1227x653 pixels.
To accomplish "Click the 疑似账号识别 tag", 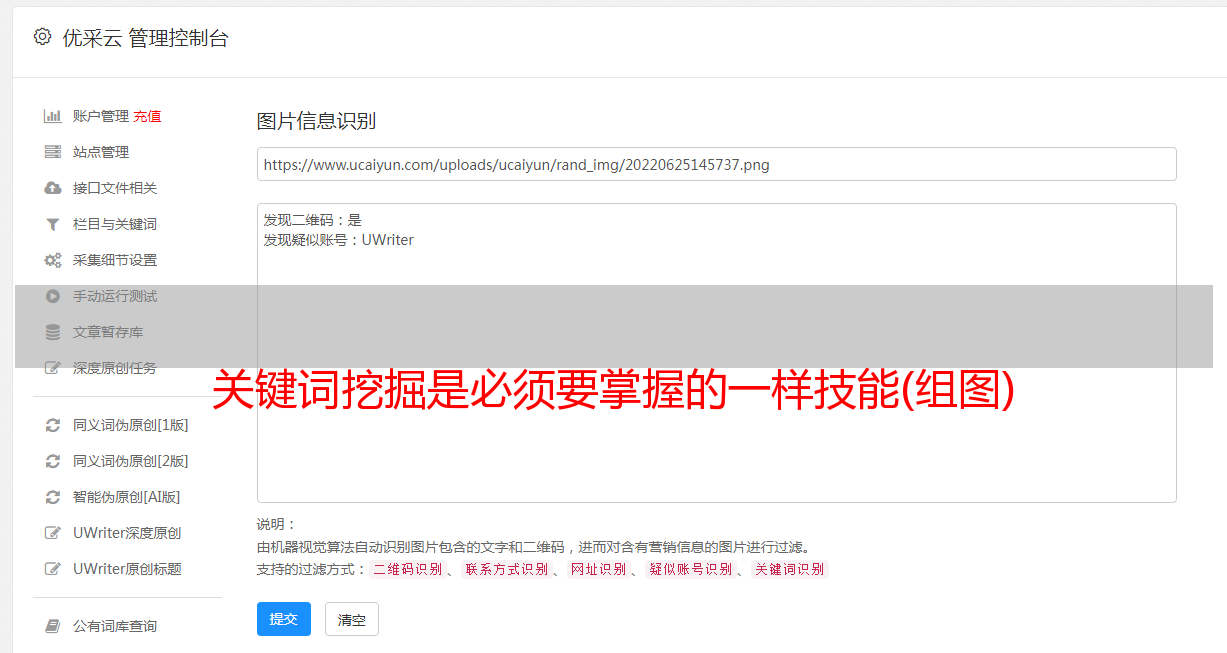I will point(690,569).
